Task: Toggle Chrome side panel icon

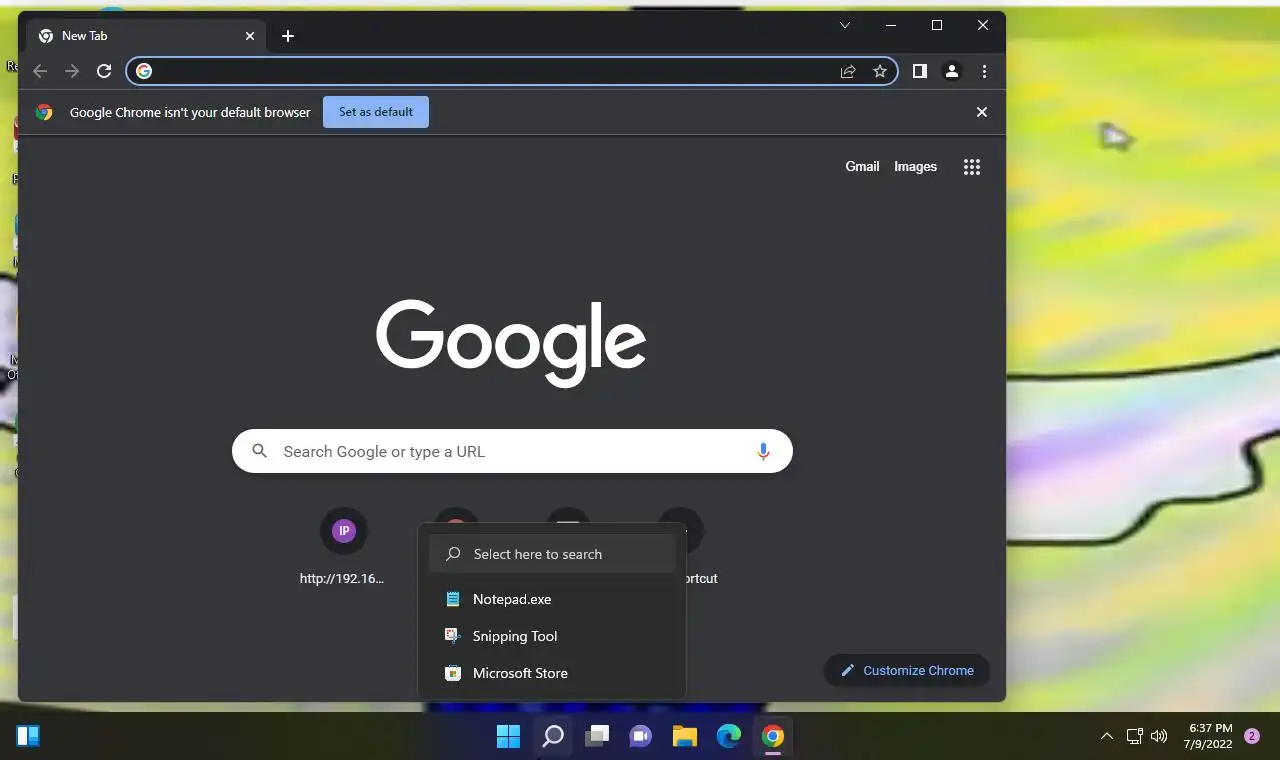Action: [920, 71]
